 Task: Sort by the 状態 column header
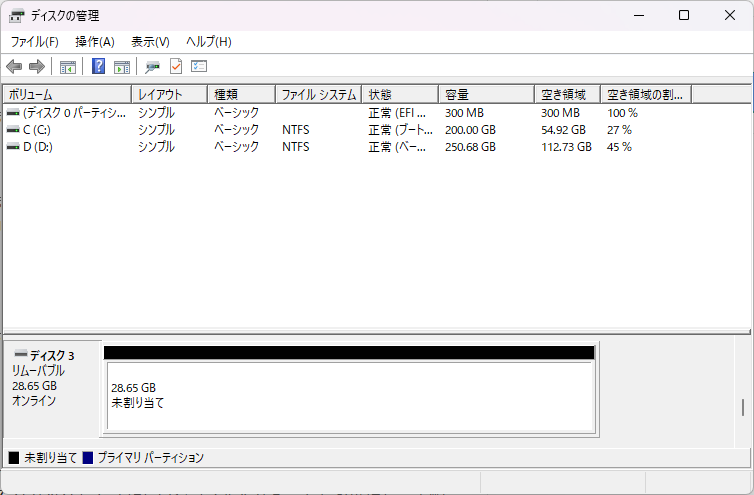[401, 94]
